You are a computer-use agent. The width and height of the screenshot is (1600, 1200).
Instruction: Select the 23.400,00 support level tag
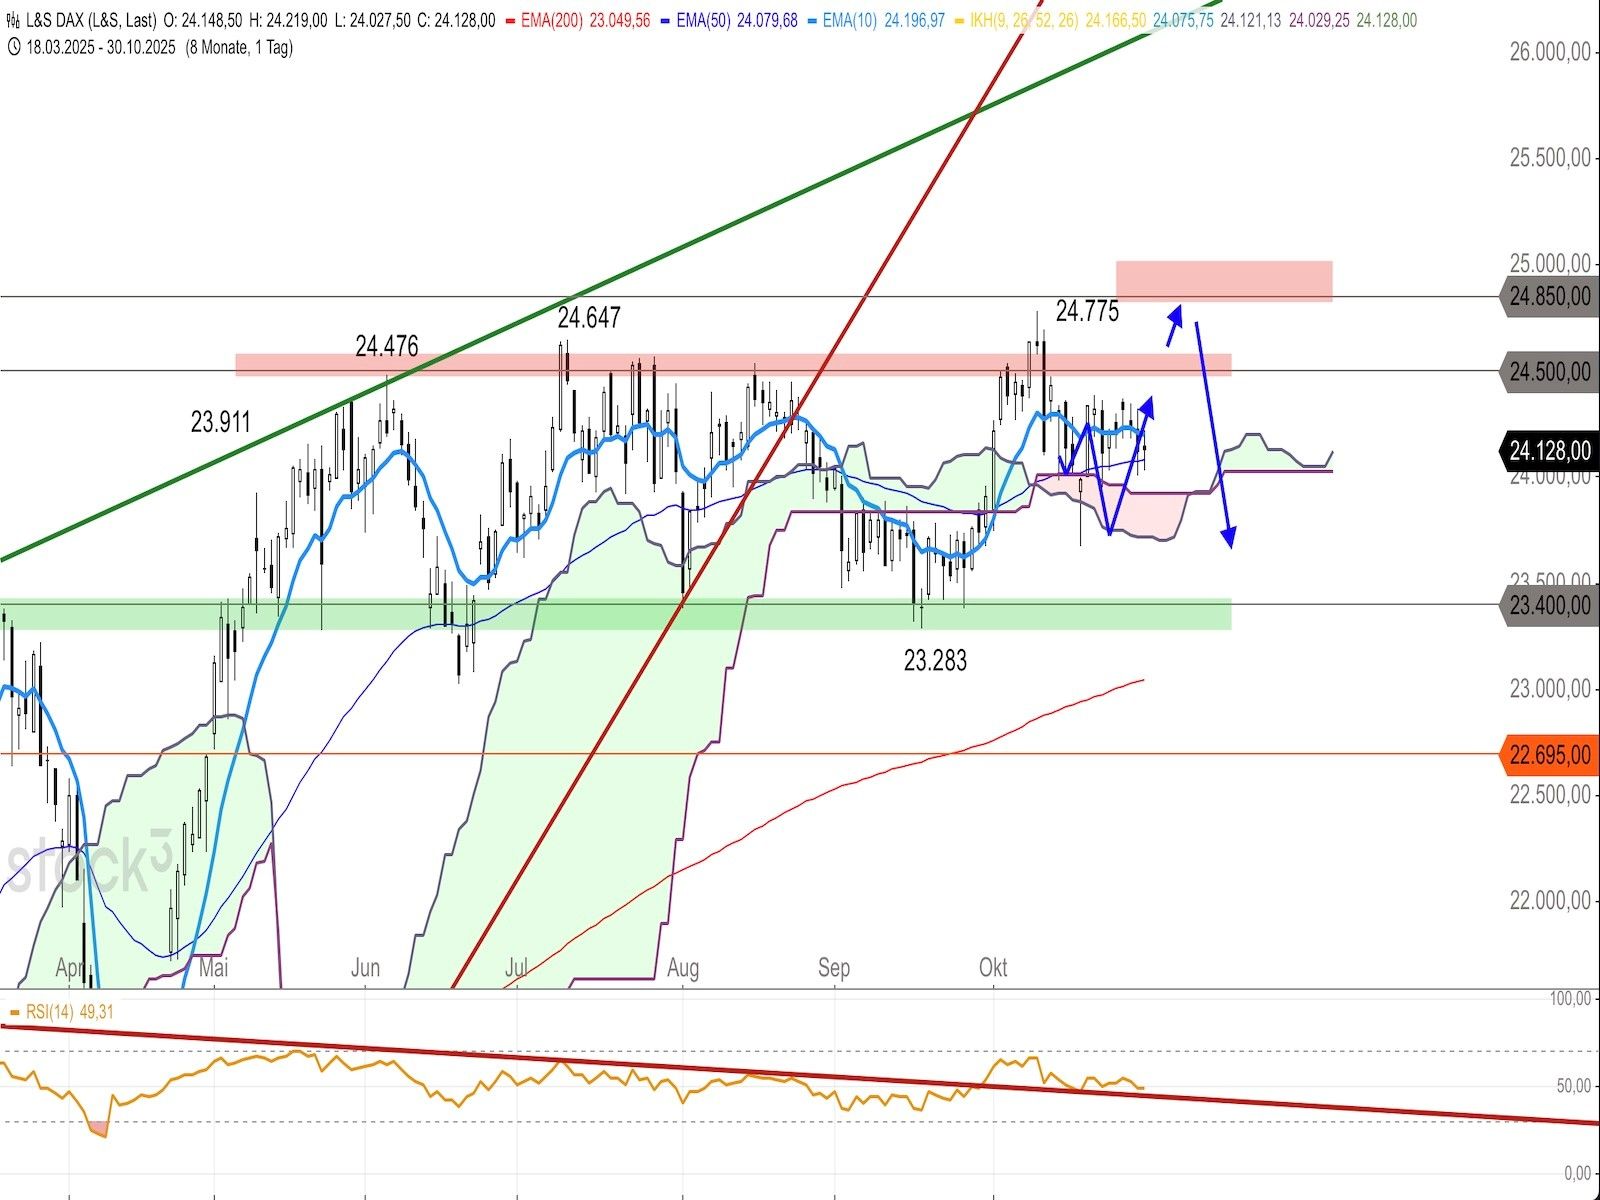[1548, 605]
